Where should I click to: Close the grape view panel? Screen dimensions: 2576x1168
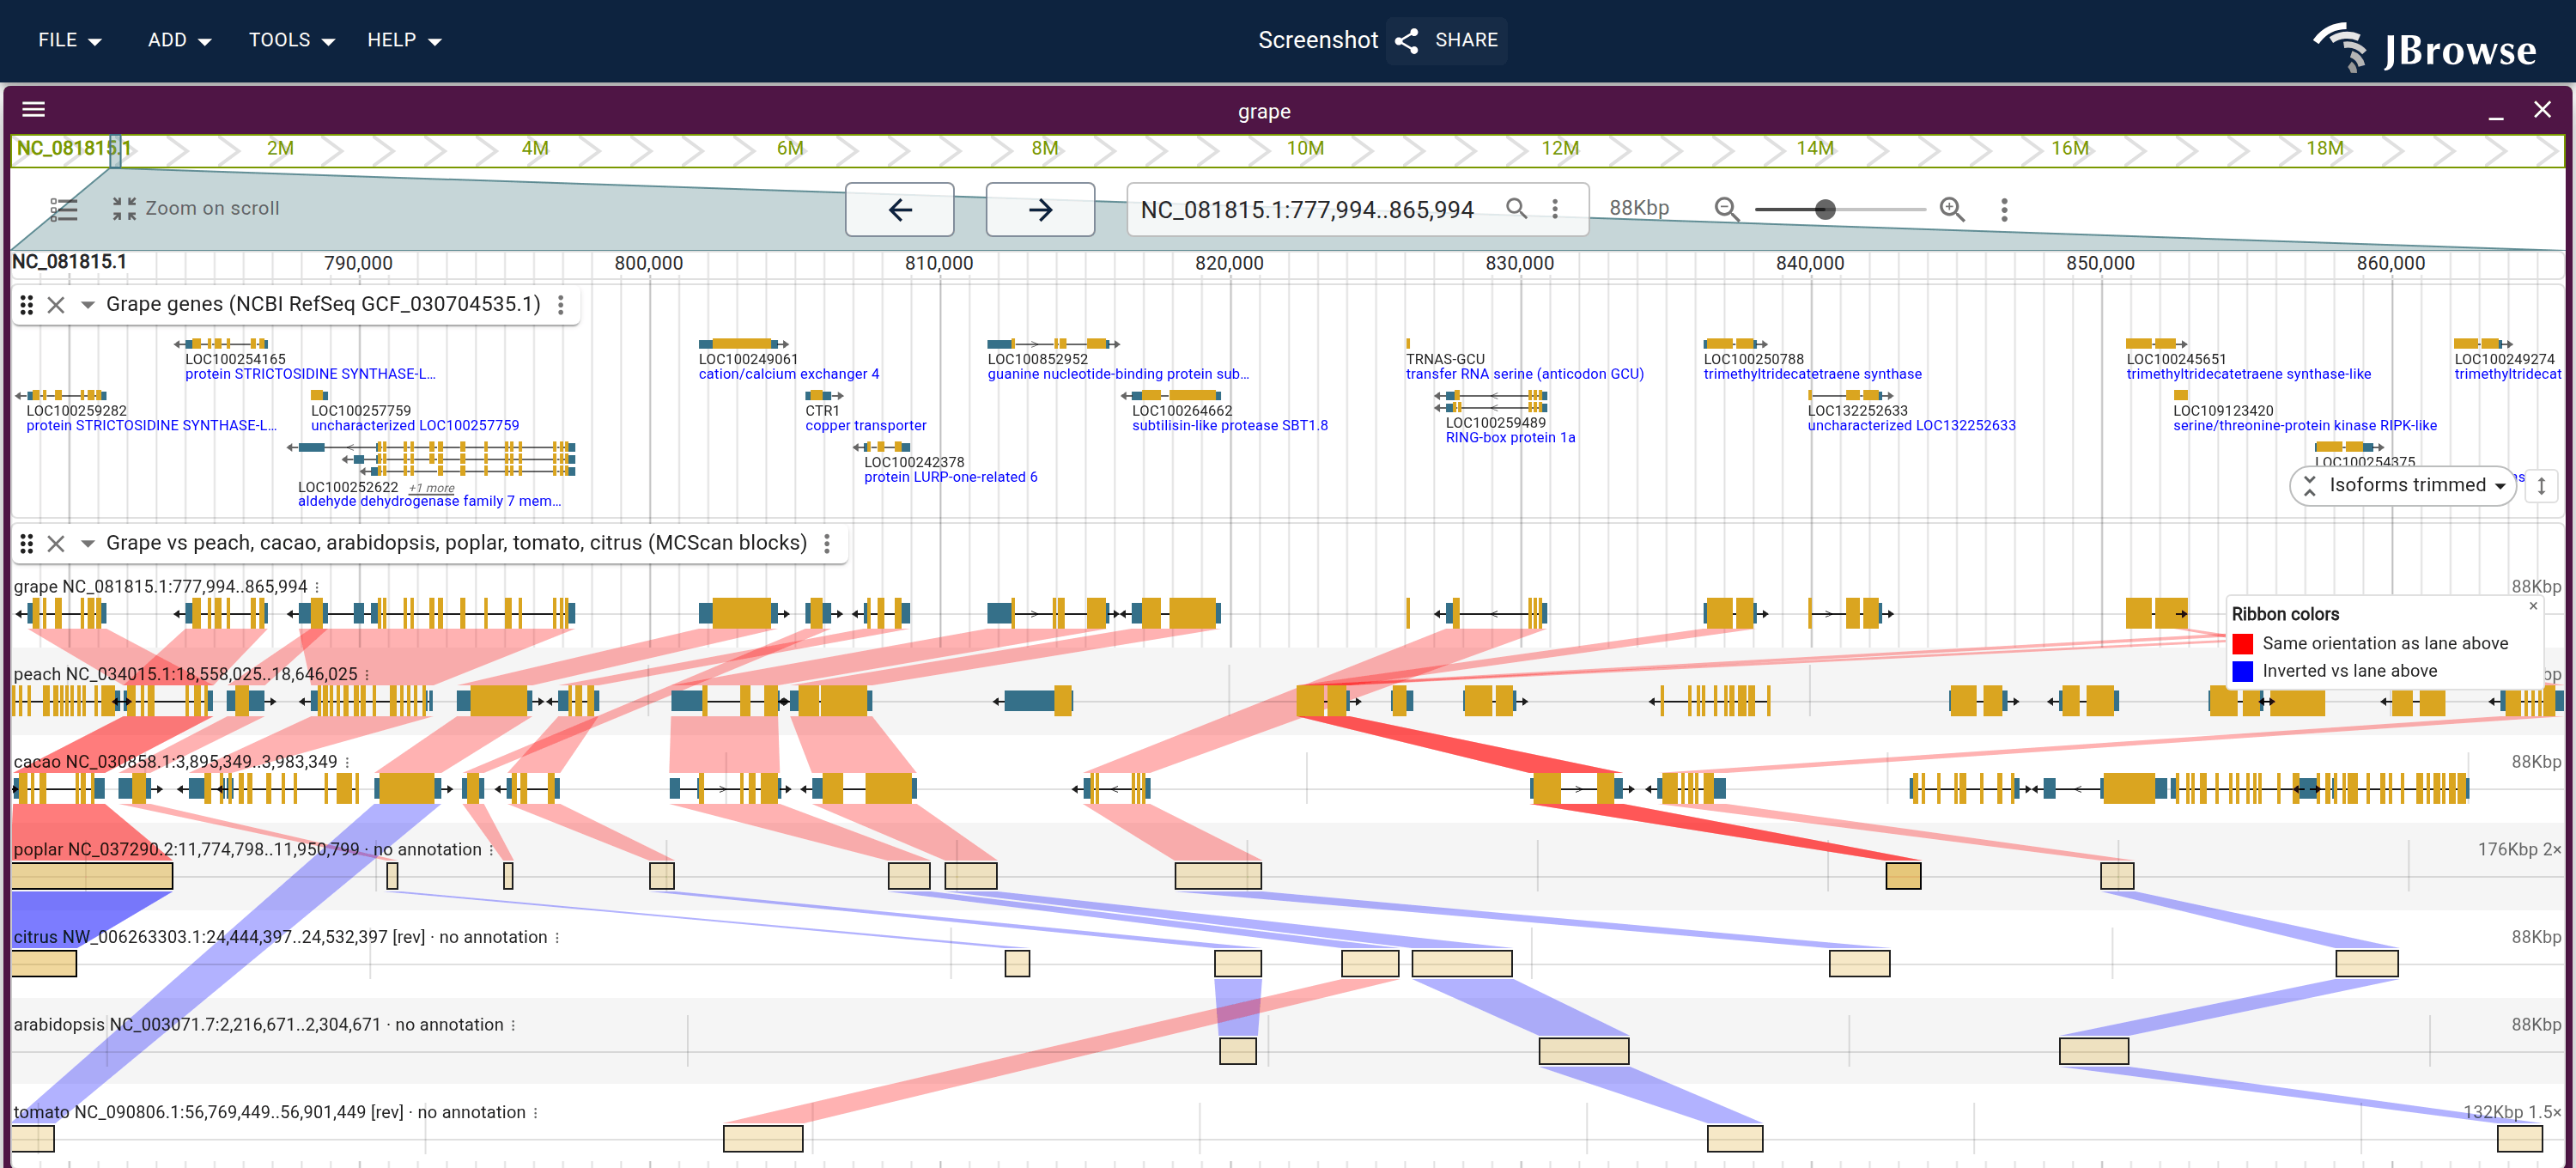[2541, 110]
